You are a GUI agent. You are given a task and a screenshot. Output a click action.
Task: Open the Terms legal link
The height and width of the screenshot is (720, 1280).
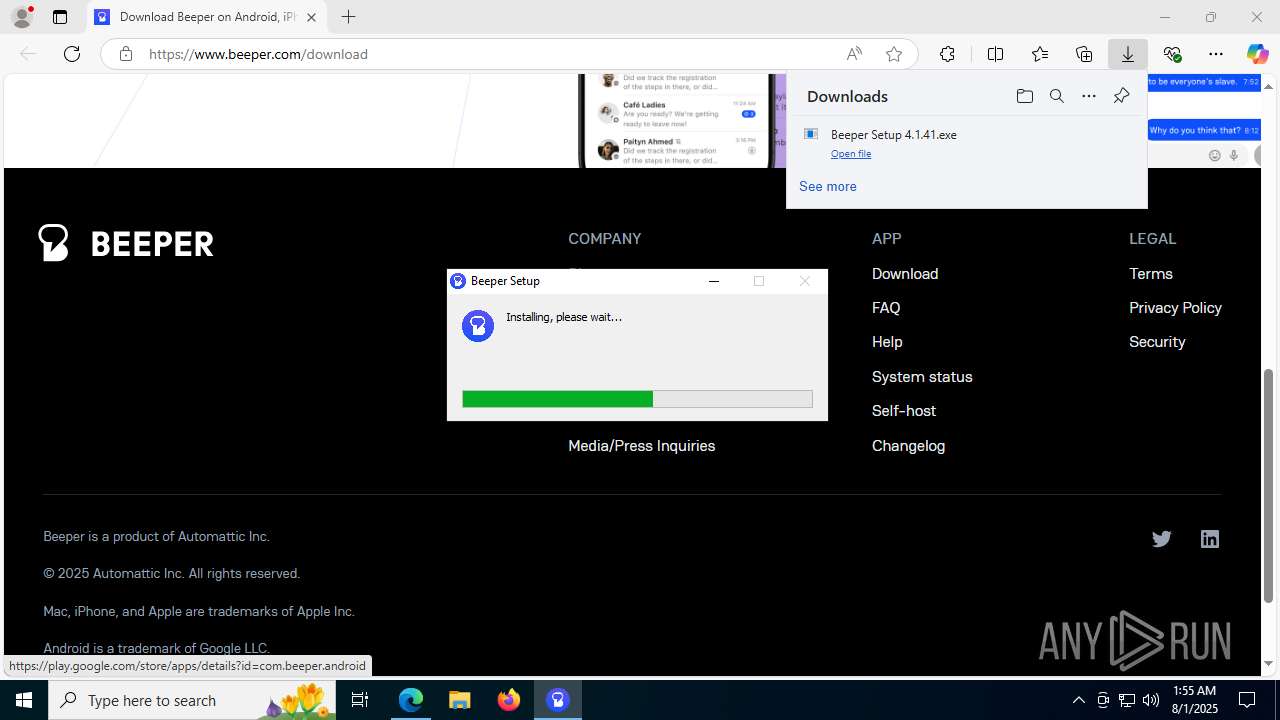[1151, 274]
